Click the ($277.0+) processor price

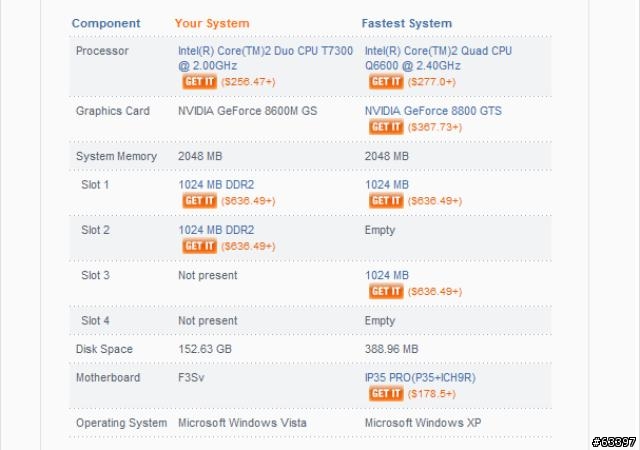tap(431, 82)
